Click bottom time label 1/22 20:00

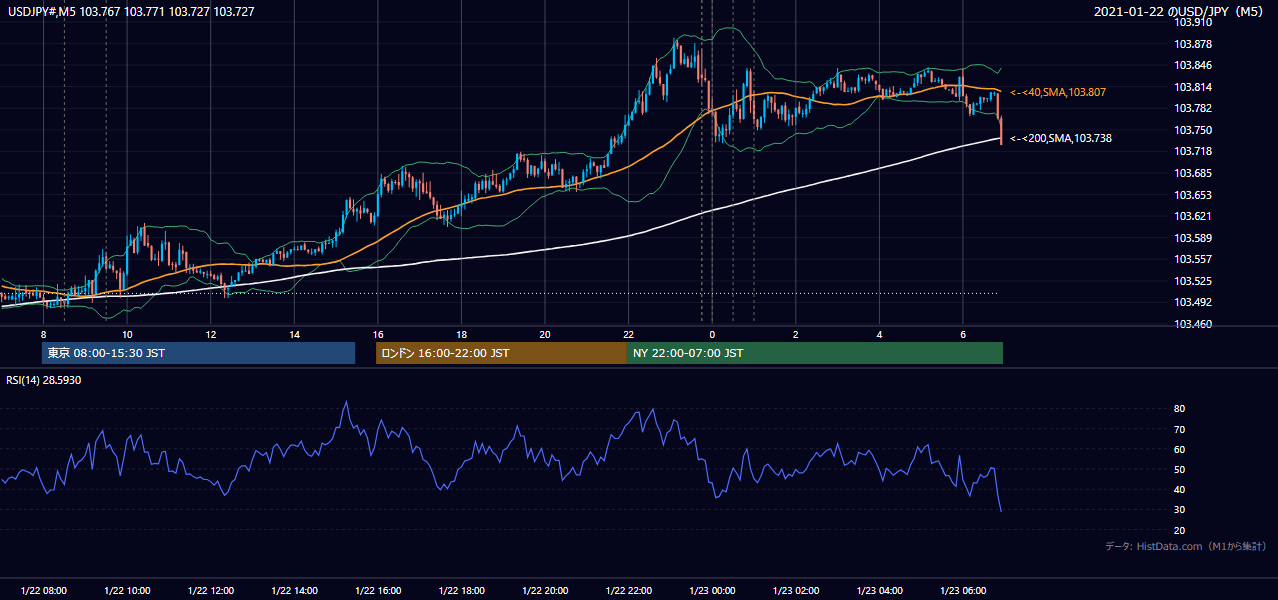point(545,591)
